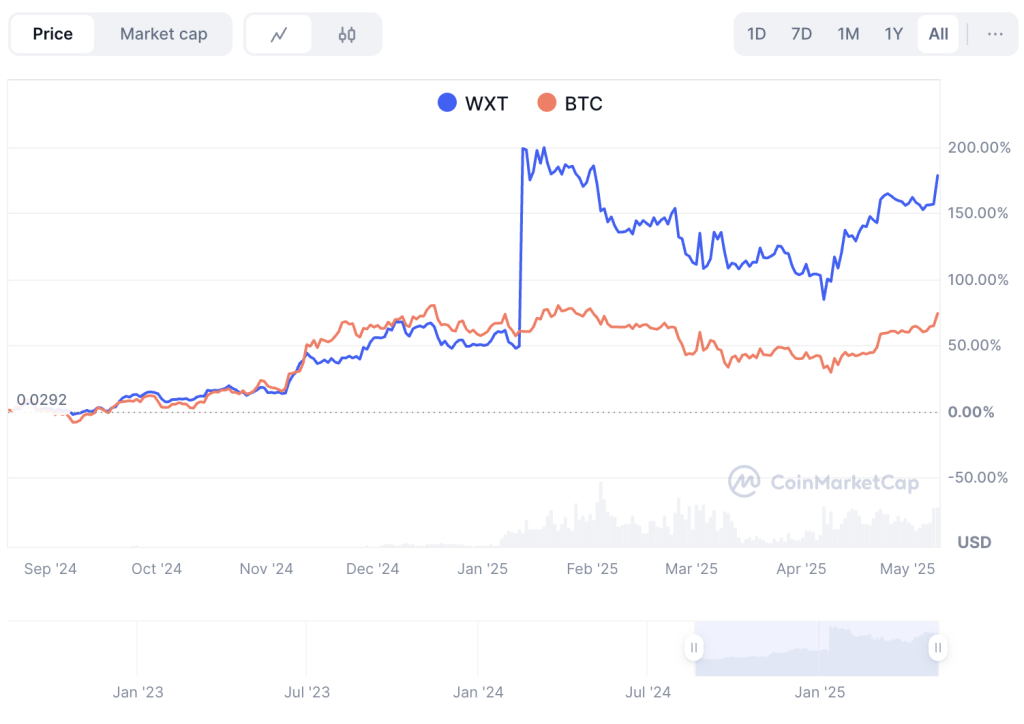
Task: Set time range to All
Action: pyautogui.click(x=938, y=34)
